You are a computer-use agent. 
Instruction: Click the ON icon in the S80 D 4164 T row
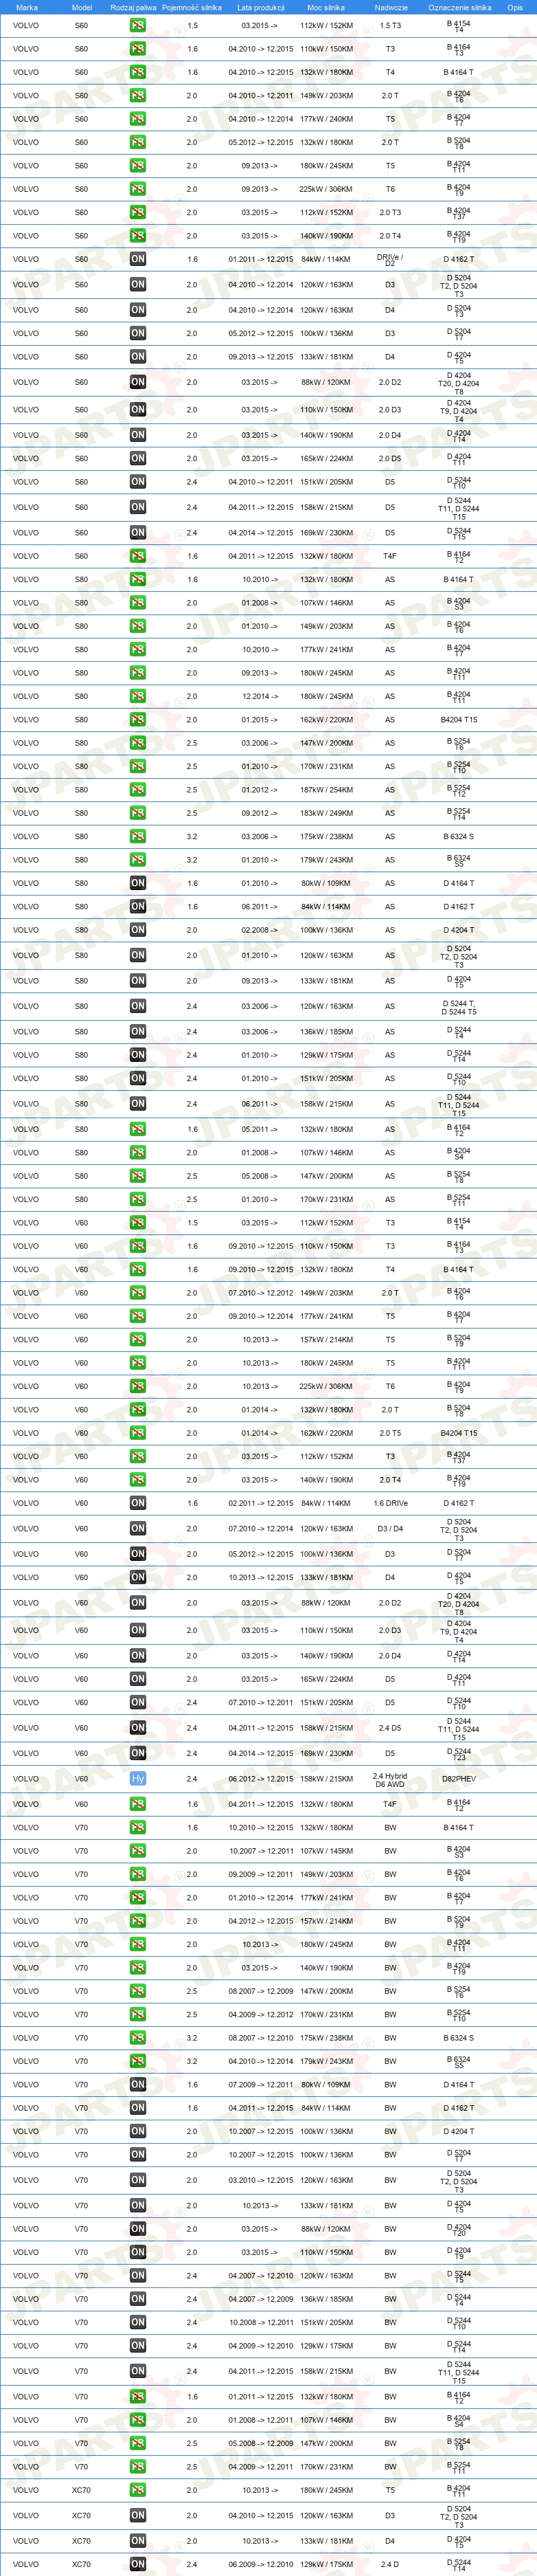pyautogui.click(x=138, y=883)
